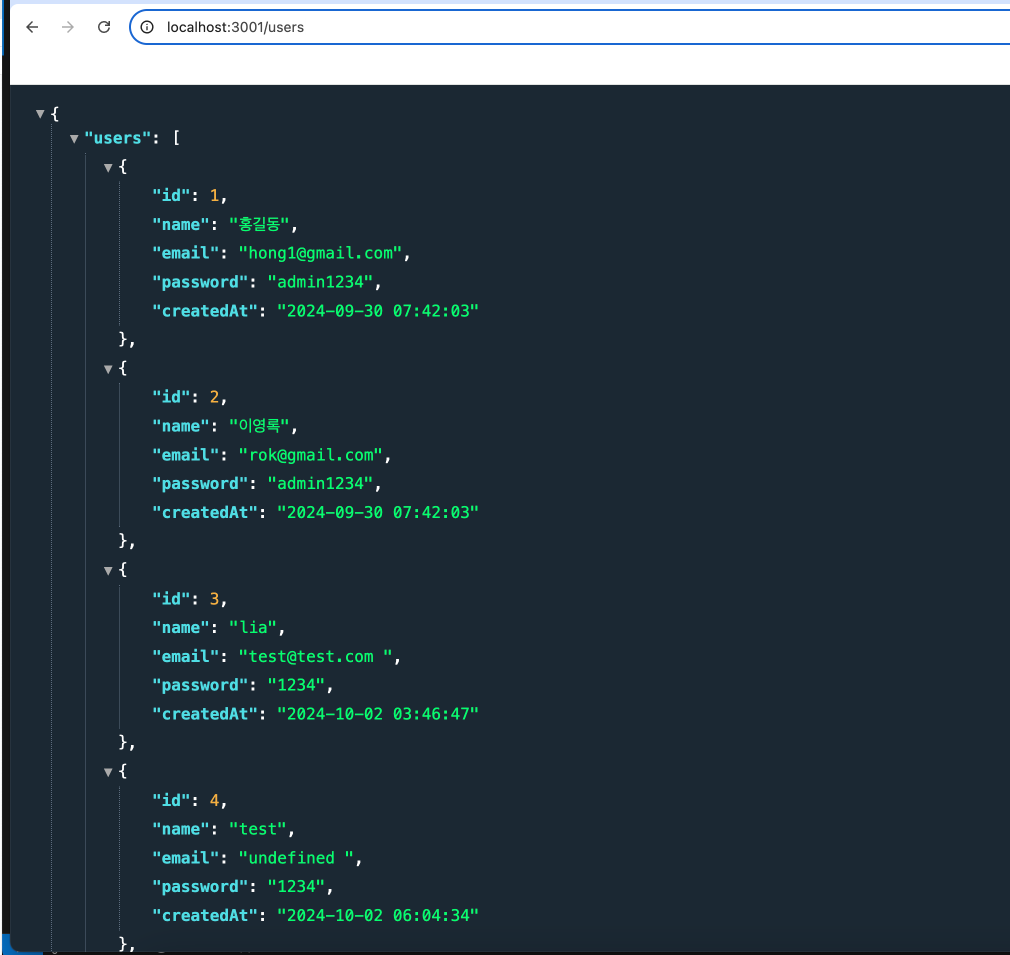This screenshot has height=955, width=1010.
Task: Select the name value "홍길동"
Action: (259, 224)
